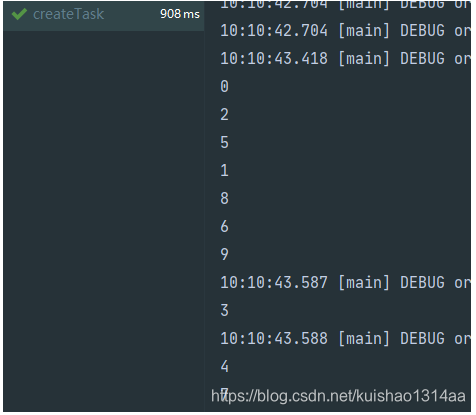The height and width of the screenshot is (415, 476).
Task: Click the [main] thread tag at 10:10:43.418
Action: pos(364,59)
